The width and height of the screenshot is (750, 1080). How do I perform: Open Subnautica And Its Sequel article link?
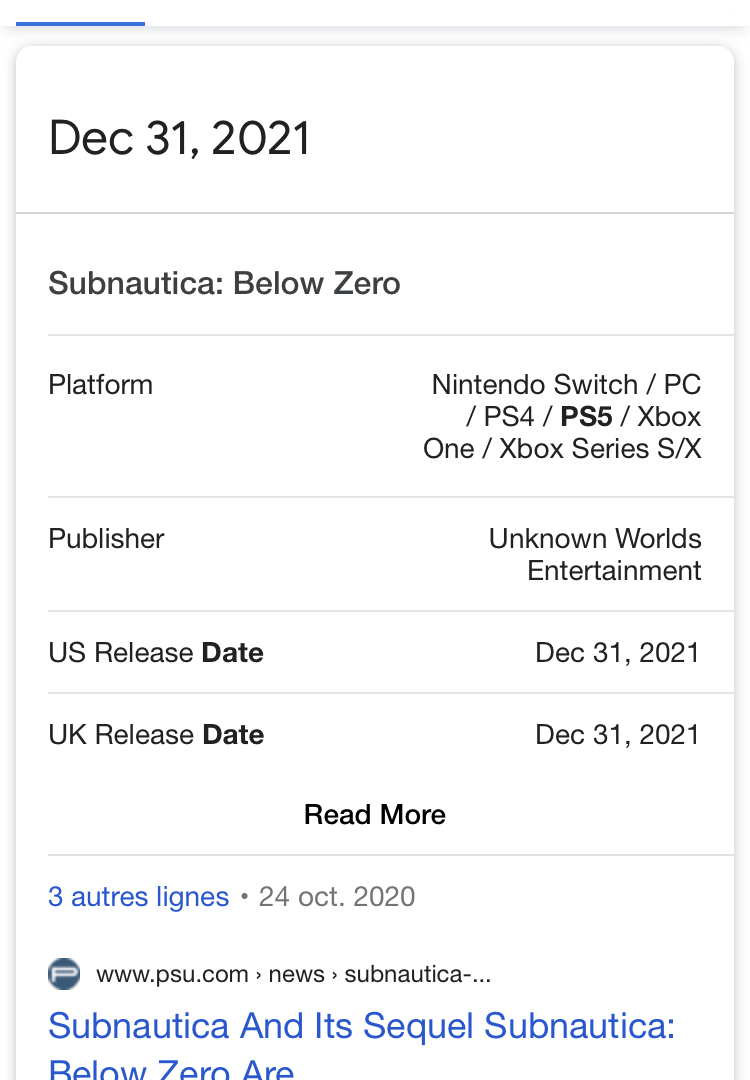tap(362, 1043)
